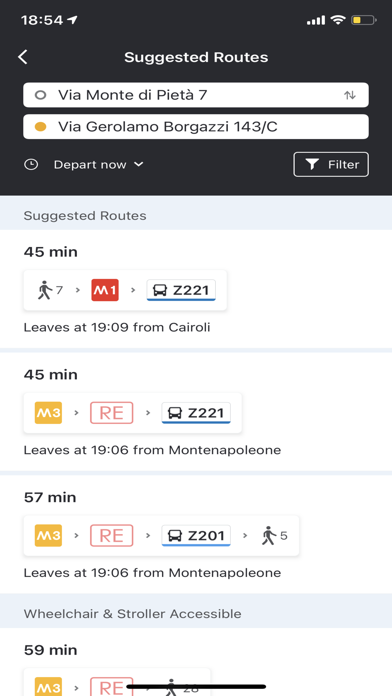Click the Z221 bus badge in first route

click(x=181, y=290)
